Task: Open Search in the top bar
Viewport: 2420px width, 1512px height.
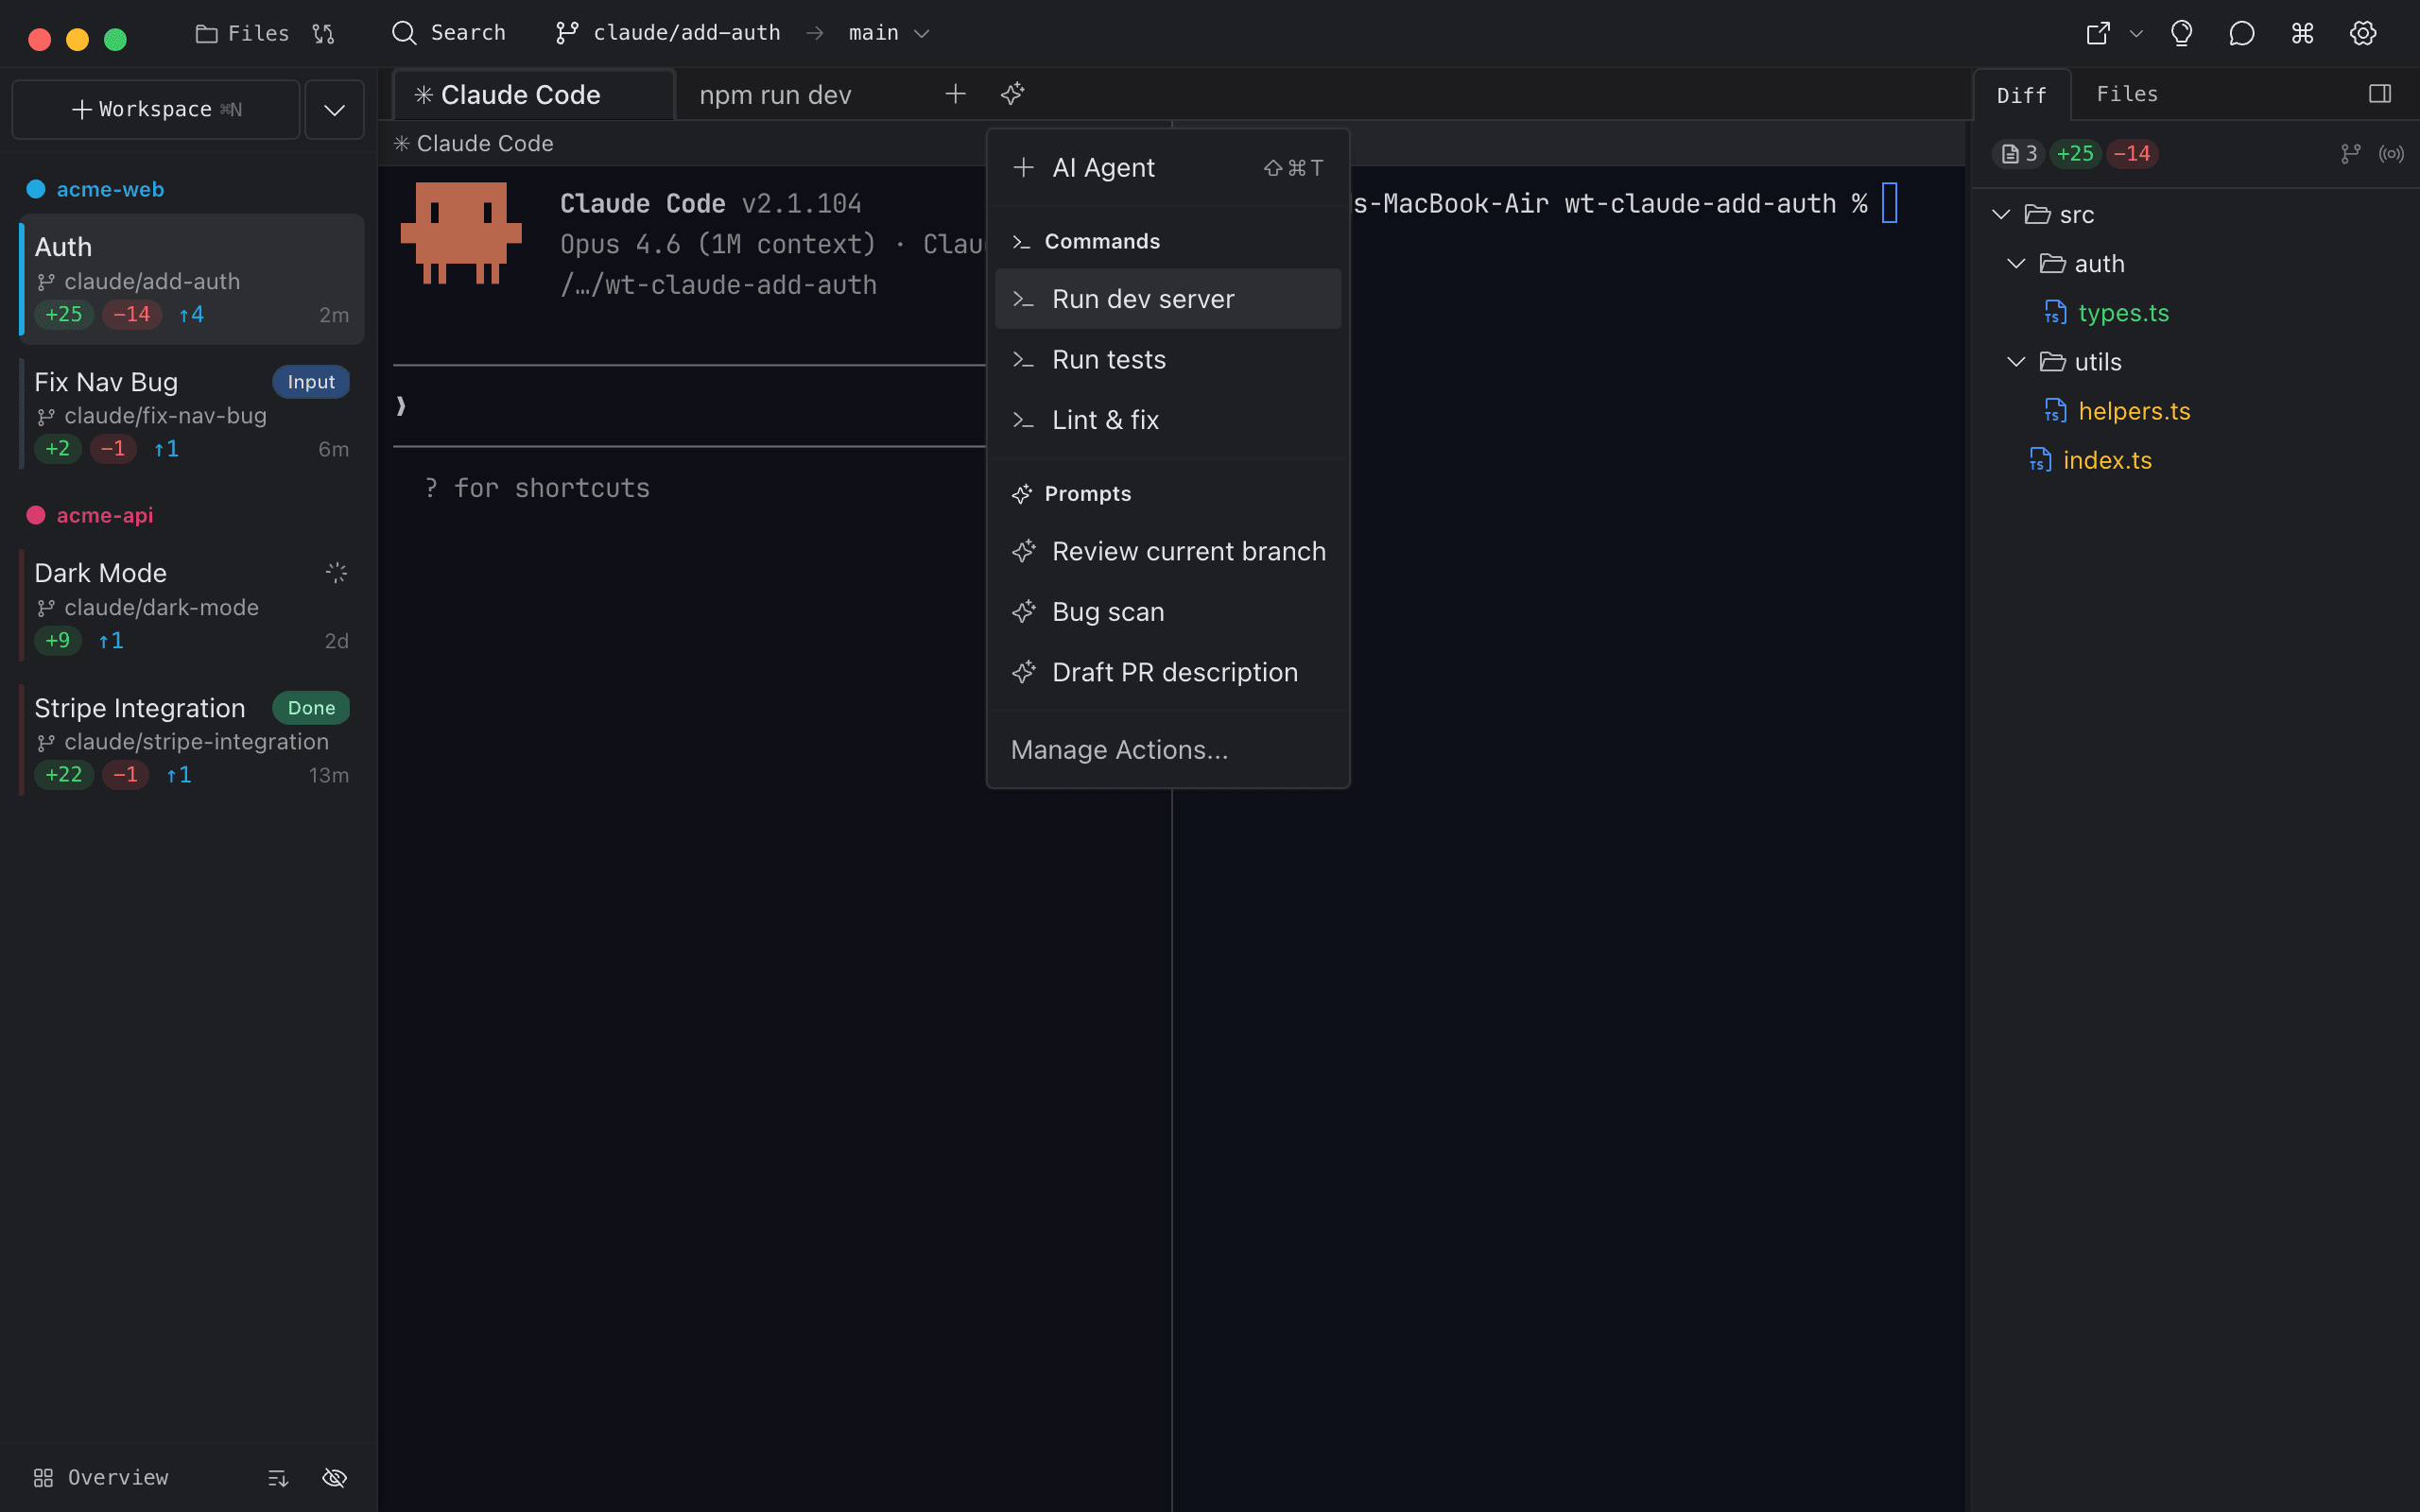Action: 448,33
